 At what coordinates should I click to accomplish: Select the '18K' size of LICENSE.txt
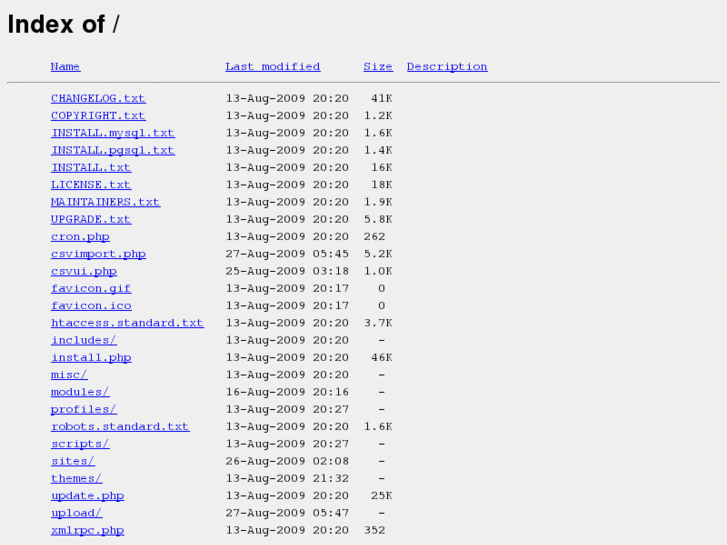pos(382,185)
